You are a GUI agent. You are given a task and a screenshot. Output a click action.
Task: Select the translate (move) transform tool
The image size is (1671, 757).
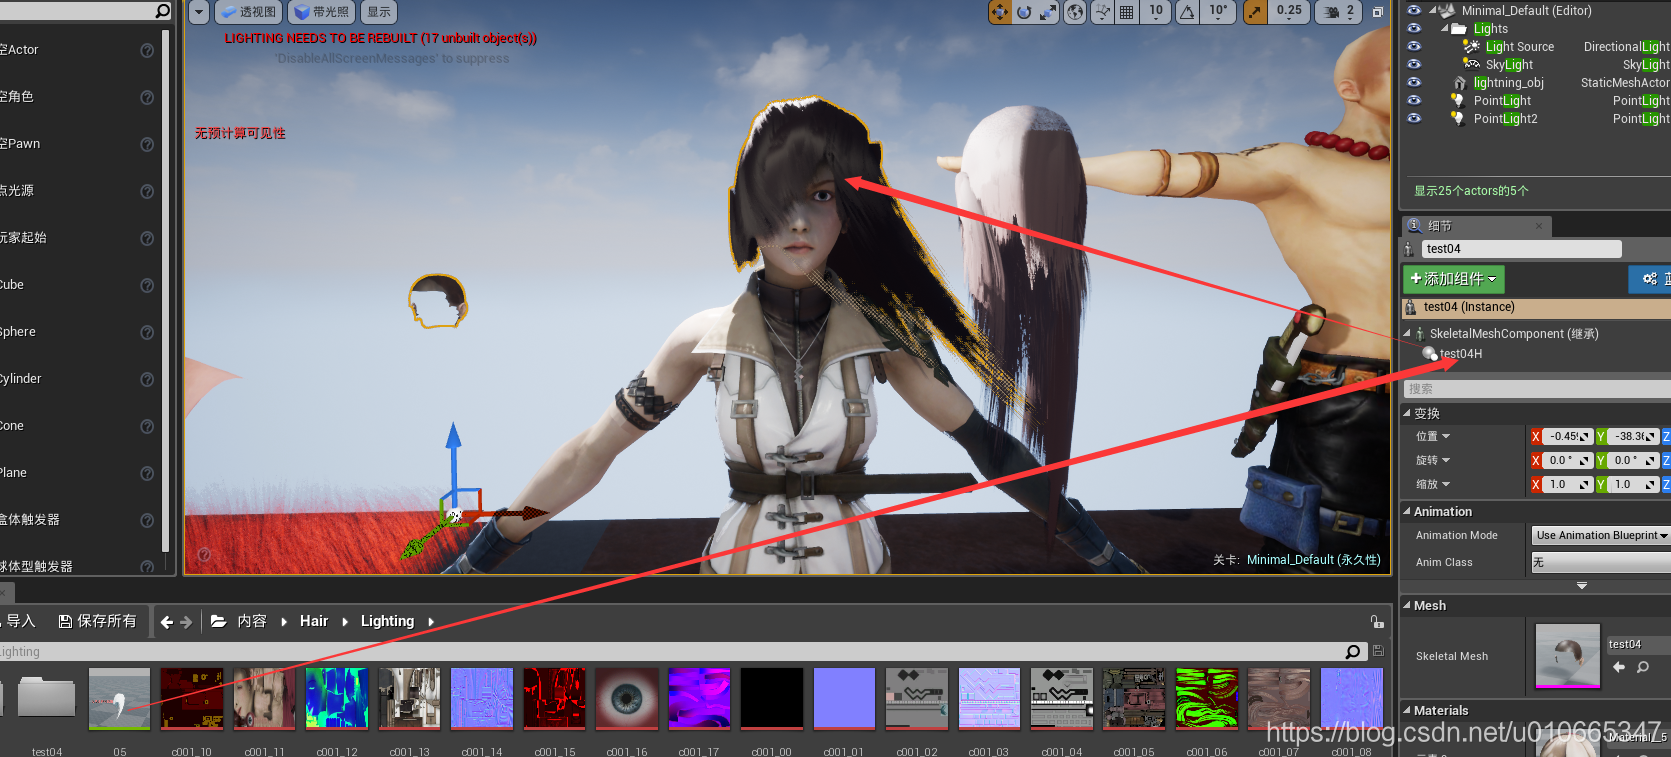(999, 12)
